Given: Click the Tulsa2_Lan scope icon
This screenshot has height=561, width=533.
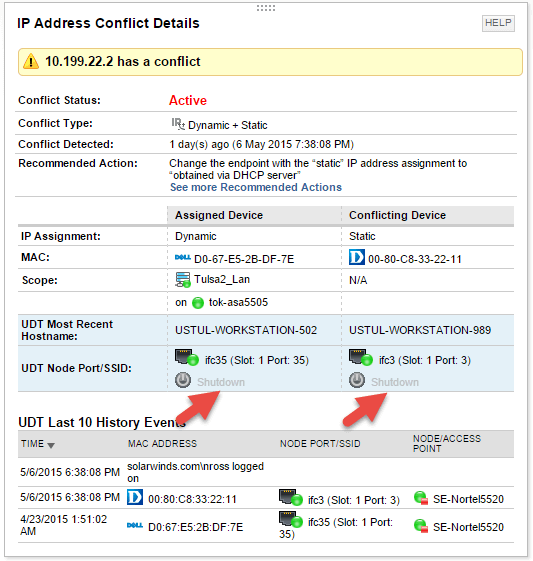Looking at the screenshot, I should pos(182,280).
